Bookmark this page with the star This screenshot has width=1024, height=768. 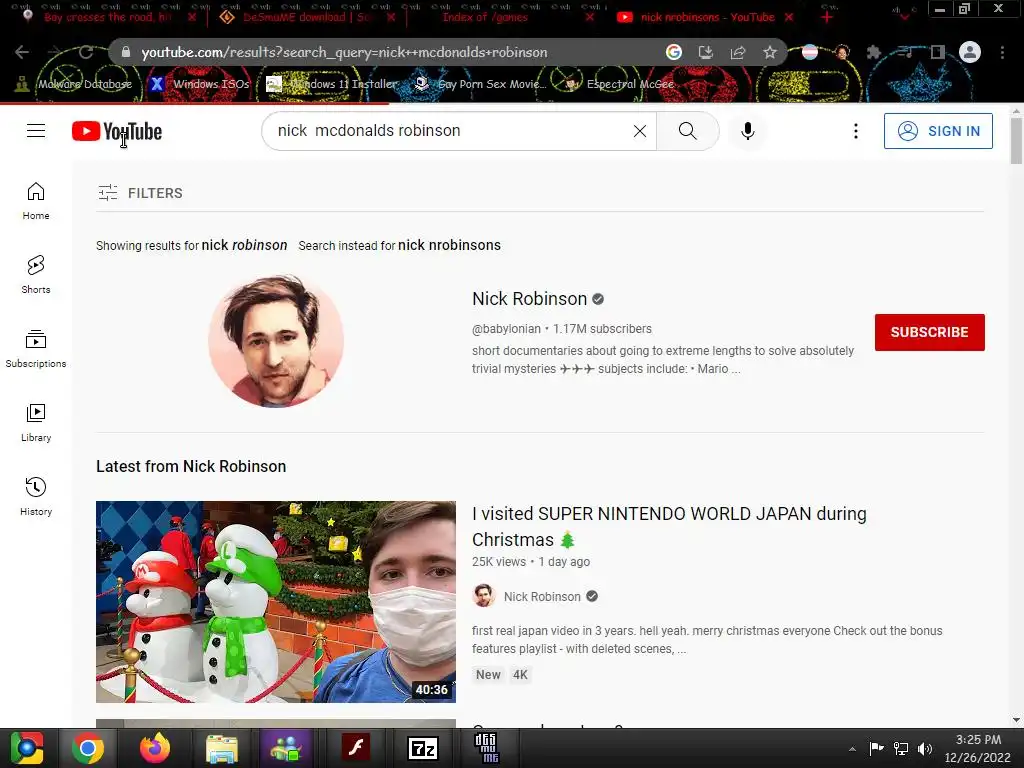point(770,52)
